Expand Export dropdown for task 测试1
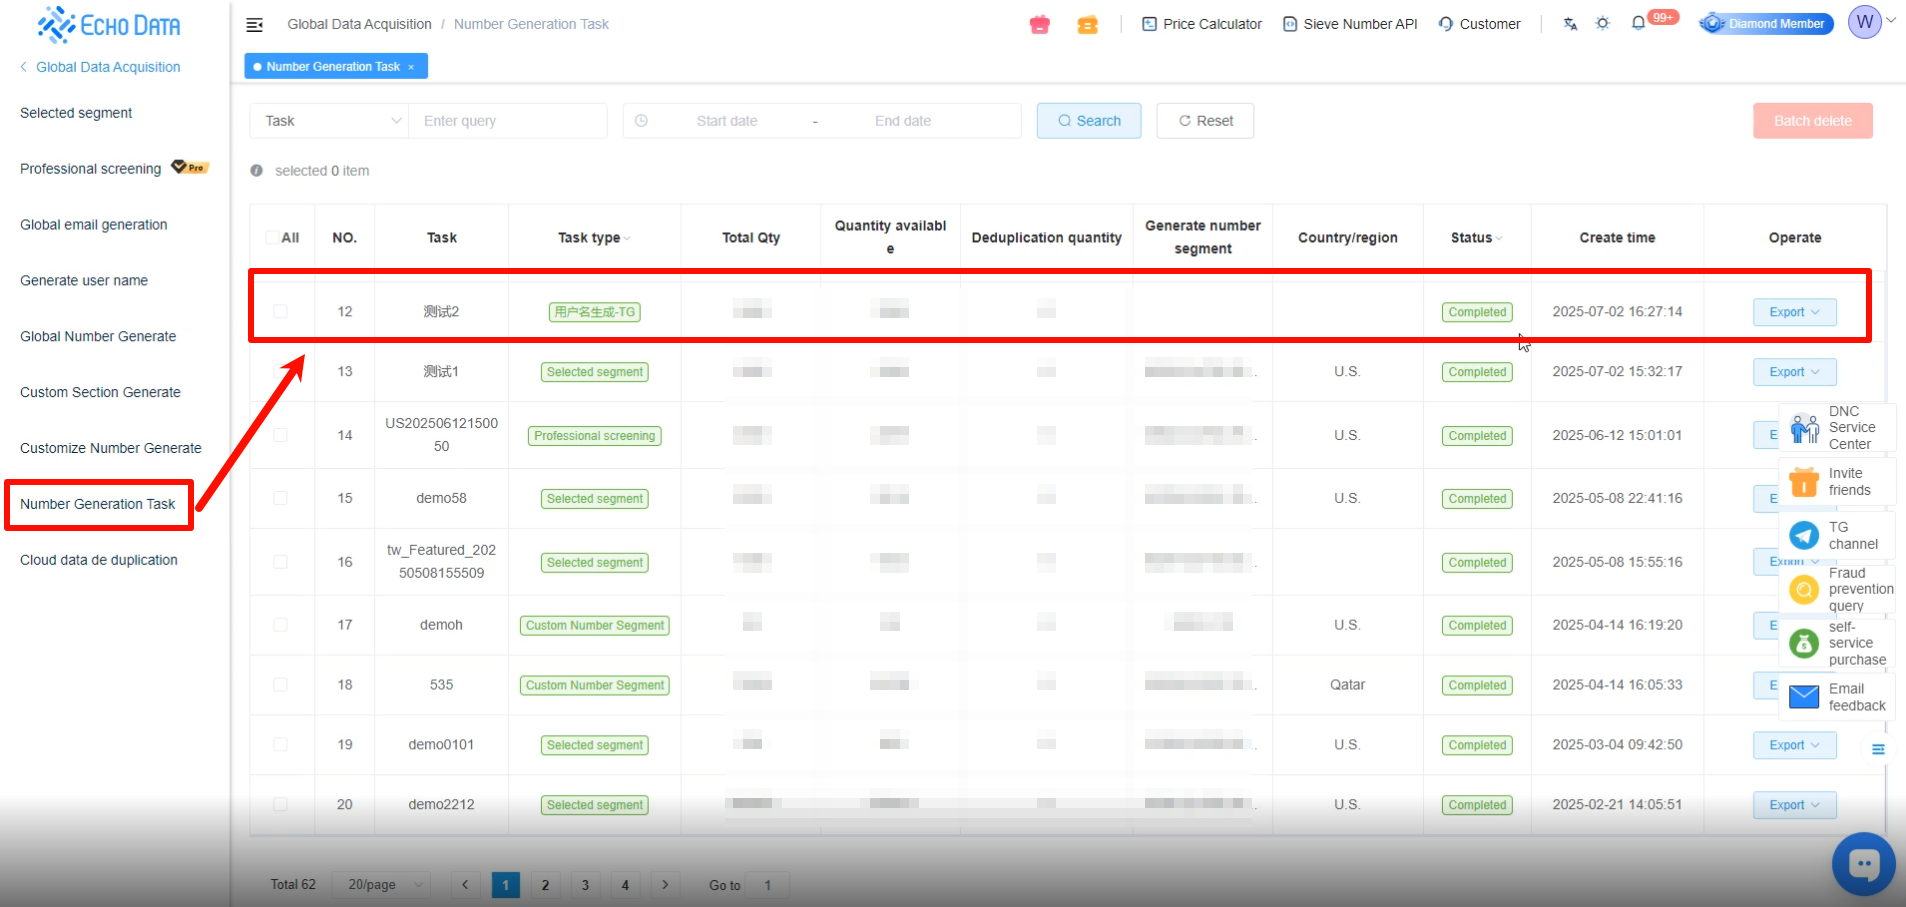 coord(1794,372)
